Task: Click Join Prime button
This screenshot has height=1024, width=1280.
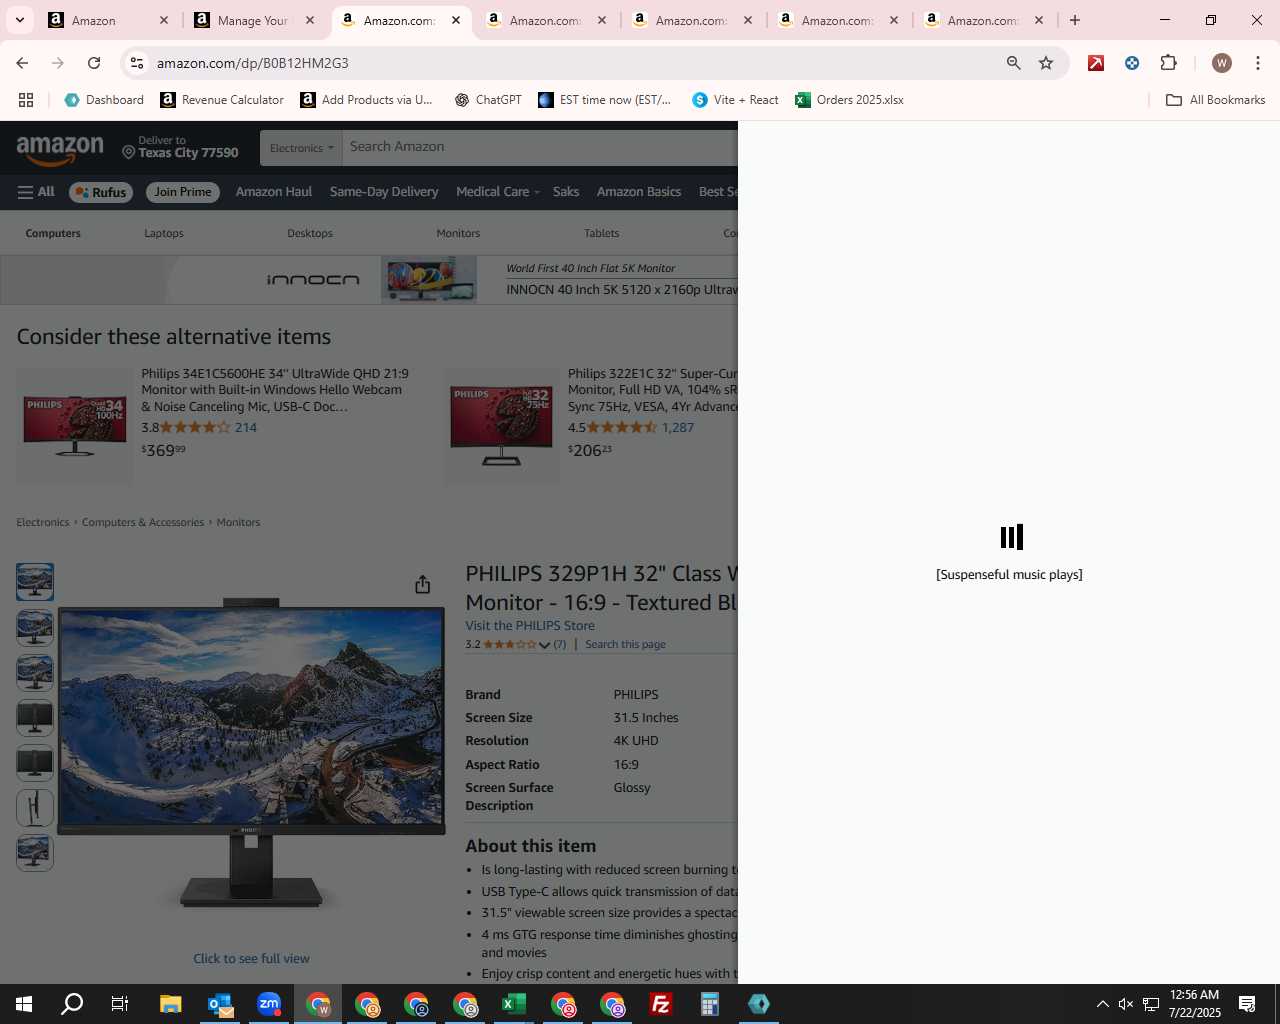Action: coord(183,192)
